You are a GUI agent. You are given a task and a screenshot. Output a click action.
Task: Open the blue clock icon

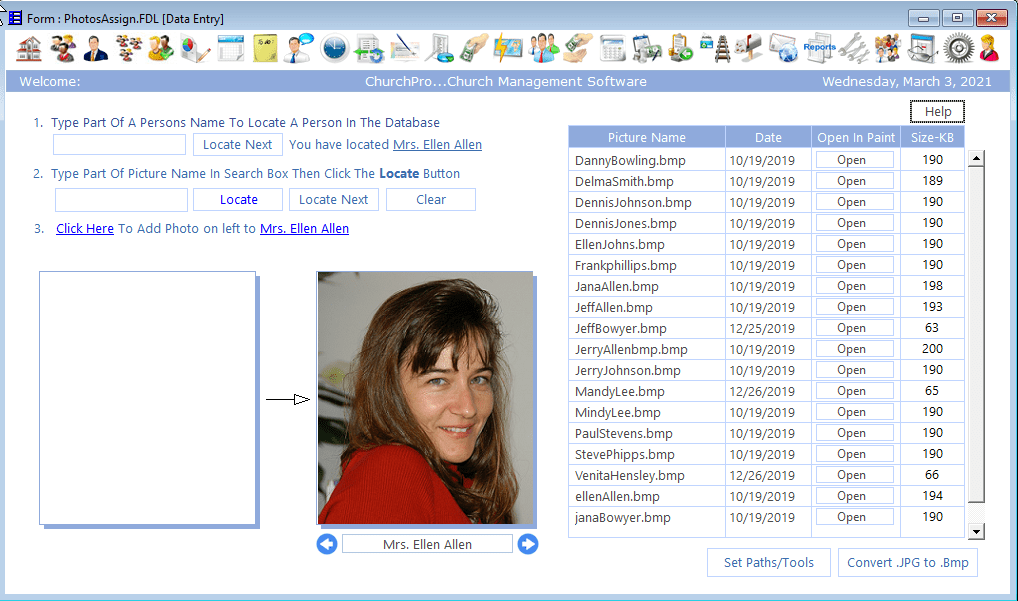tap(334, 49)
